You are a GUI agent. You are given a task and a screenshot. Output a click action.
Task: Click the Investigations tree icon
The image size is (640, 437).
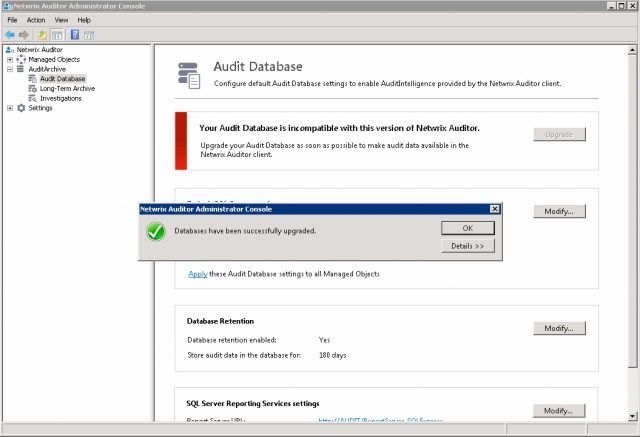[32, 98]
